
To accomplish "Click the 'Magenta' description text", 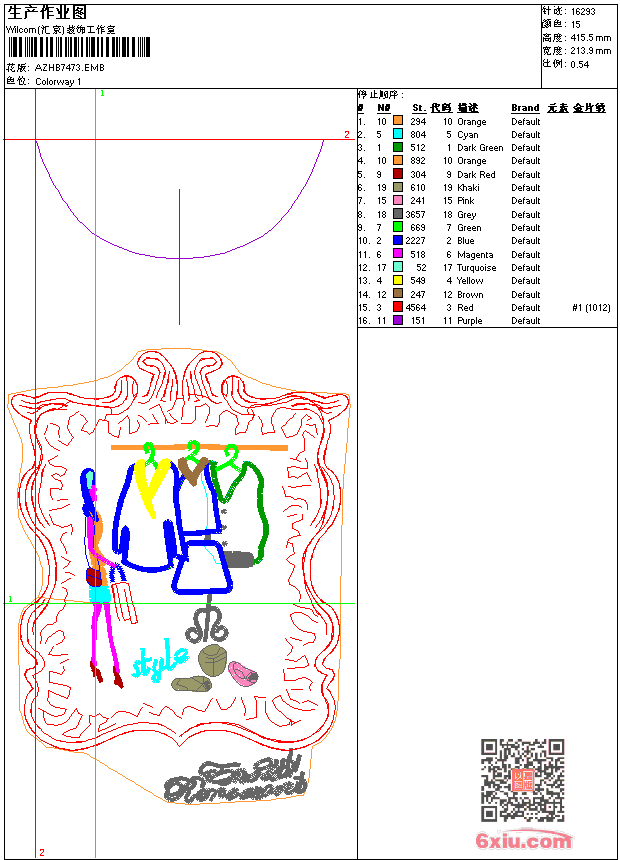I will 475,254.
